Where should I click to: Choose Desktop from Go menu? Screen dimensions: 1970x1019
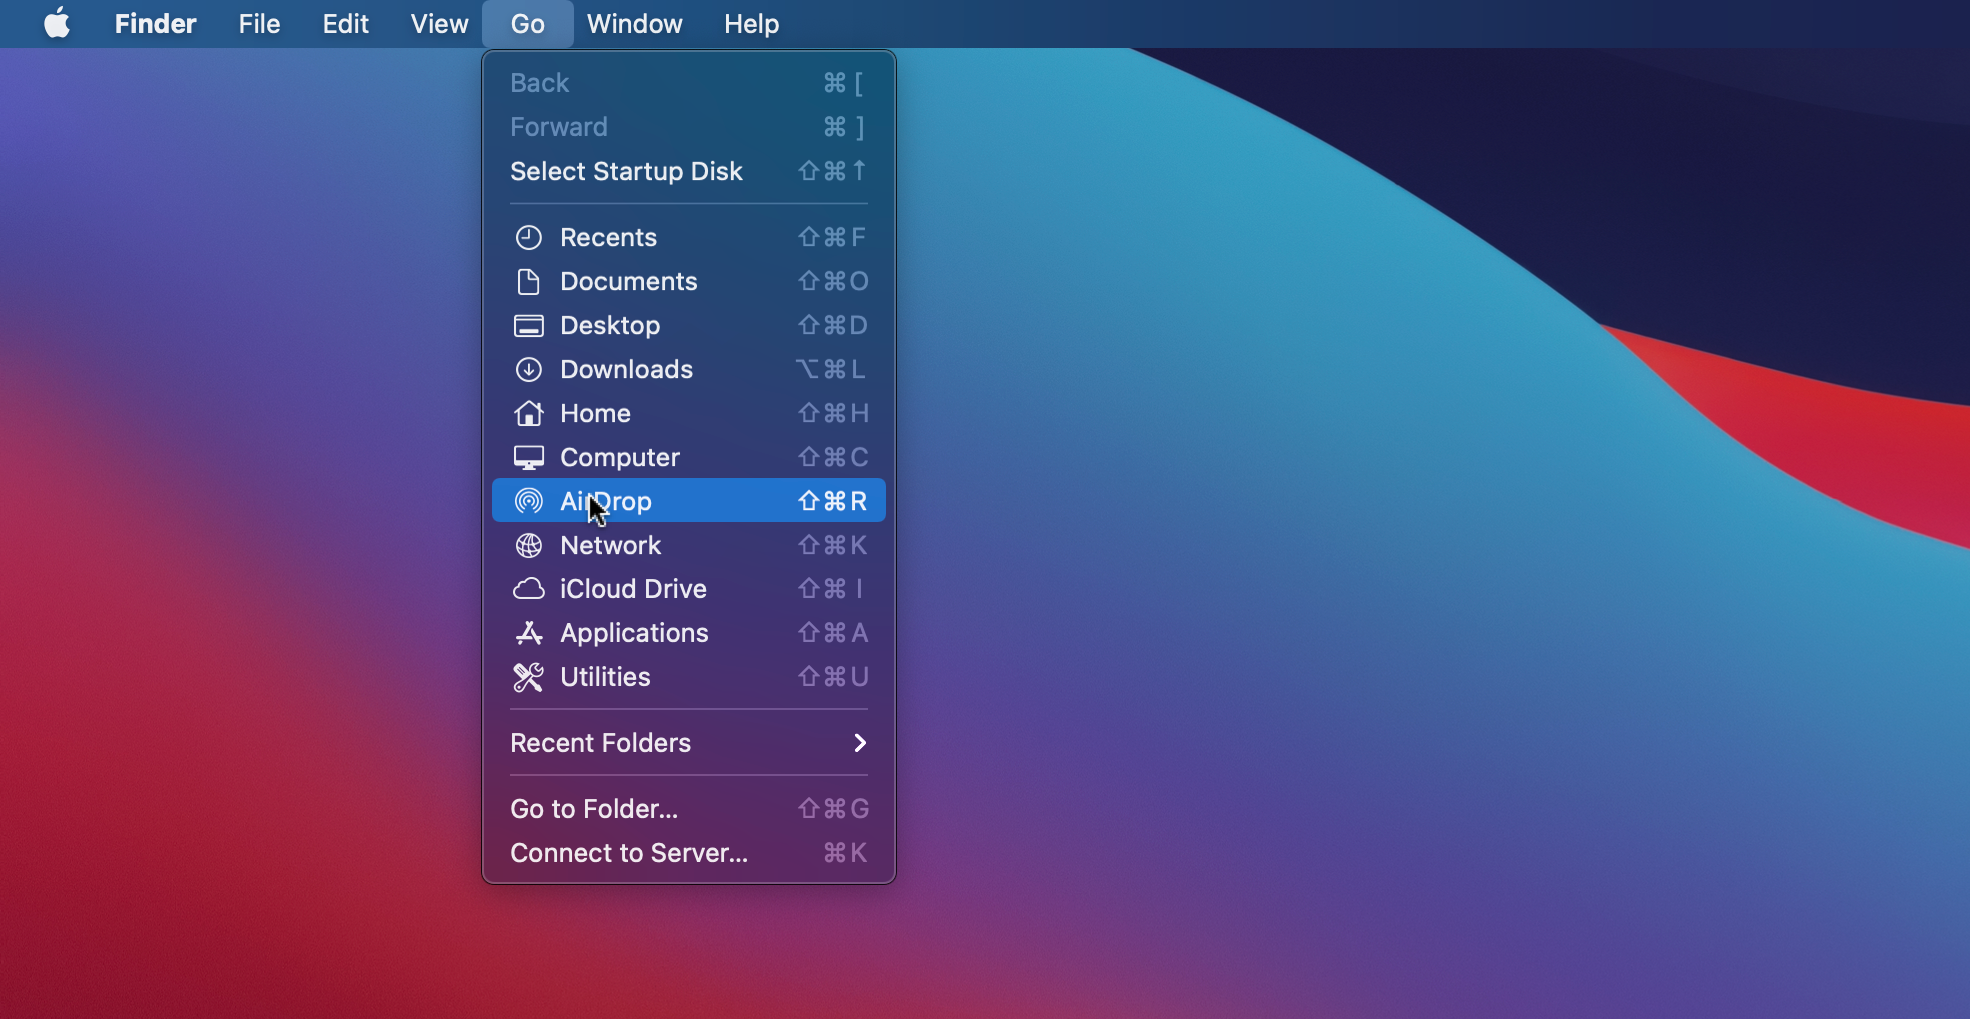(x=689, y=325)
